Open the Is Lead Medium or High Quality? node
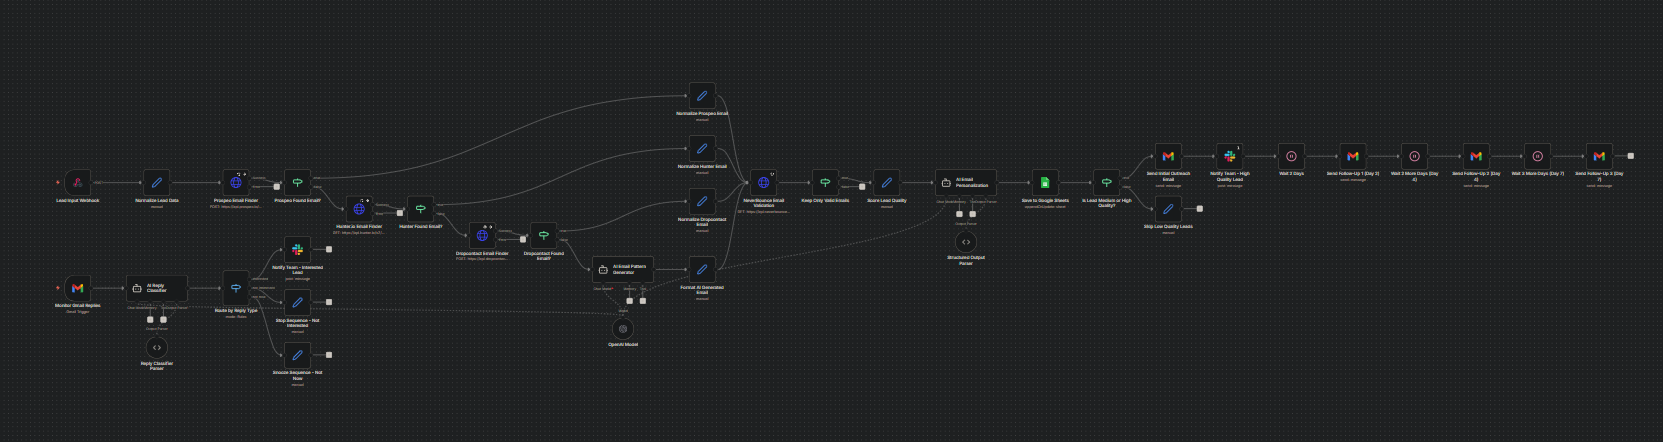The height and width of the screenshot is (442, 1663). click(x=1106, y=183)
